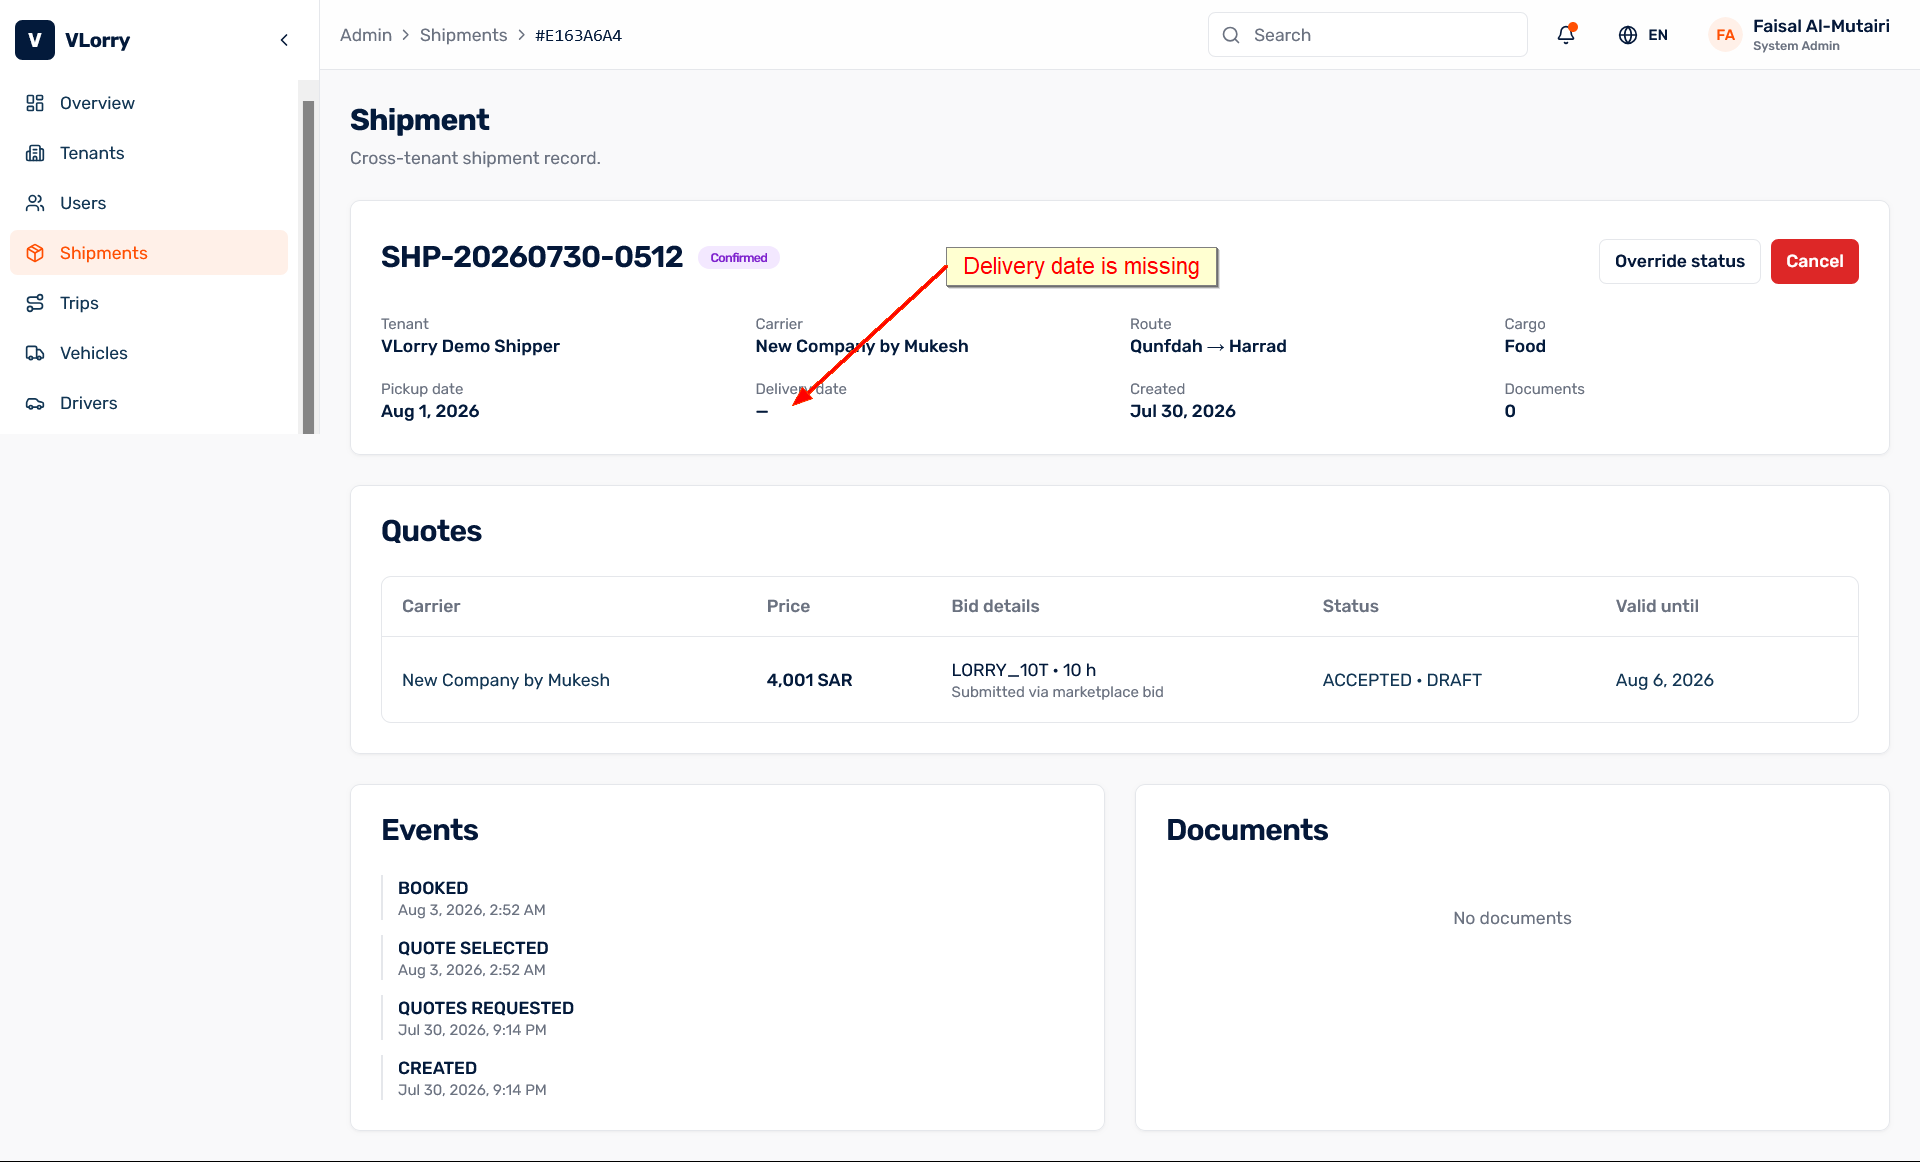Open the Shipments menu item
Viewport: 1920px width, 1162px height.
[149, 253]
